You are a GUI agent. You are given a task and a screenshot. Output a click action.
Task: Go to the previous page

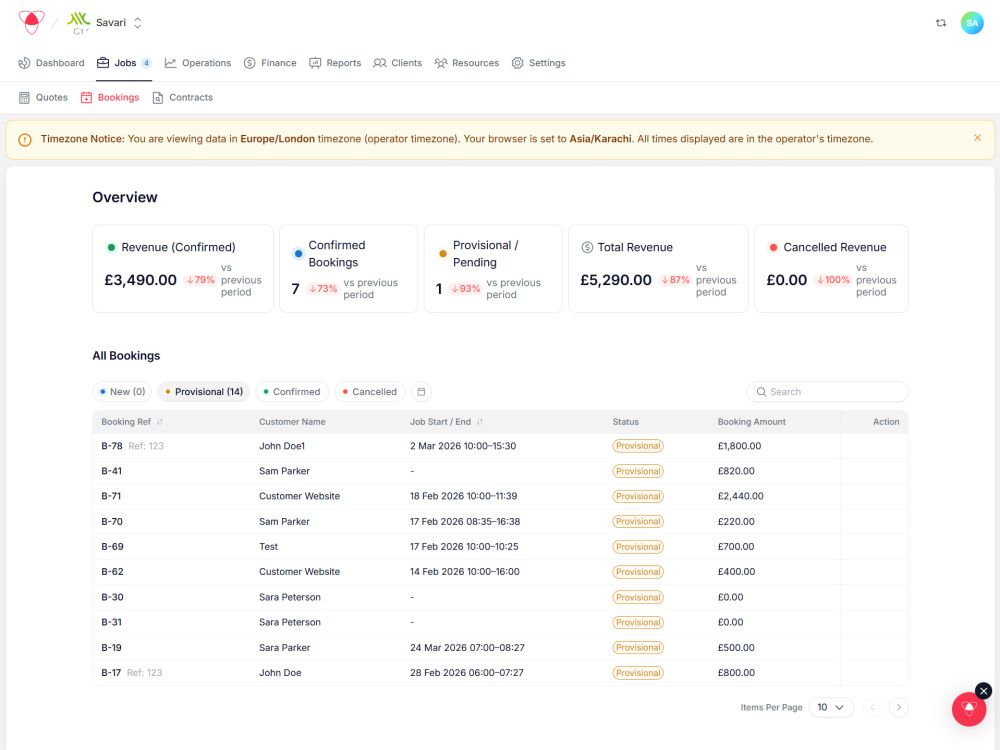pyautogui.click(x=872, y=707)
